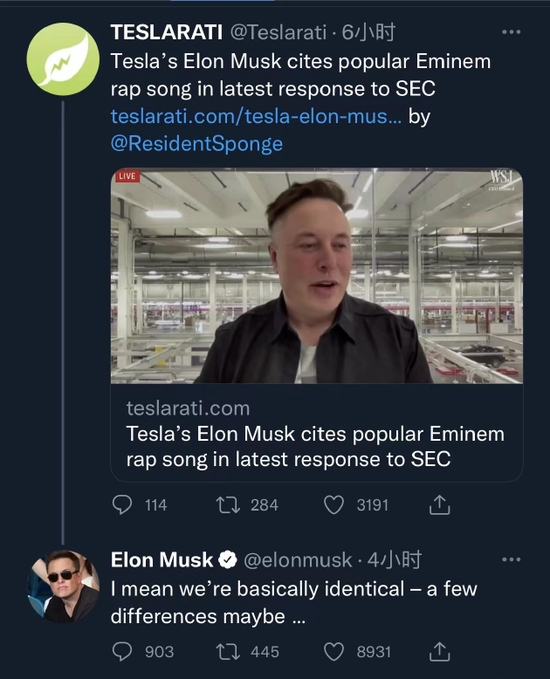Open Elon Musk's sunglasses profile avatar
The height and width of the screenshot is (679, 550).
[63, 586]
